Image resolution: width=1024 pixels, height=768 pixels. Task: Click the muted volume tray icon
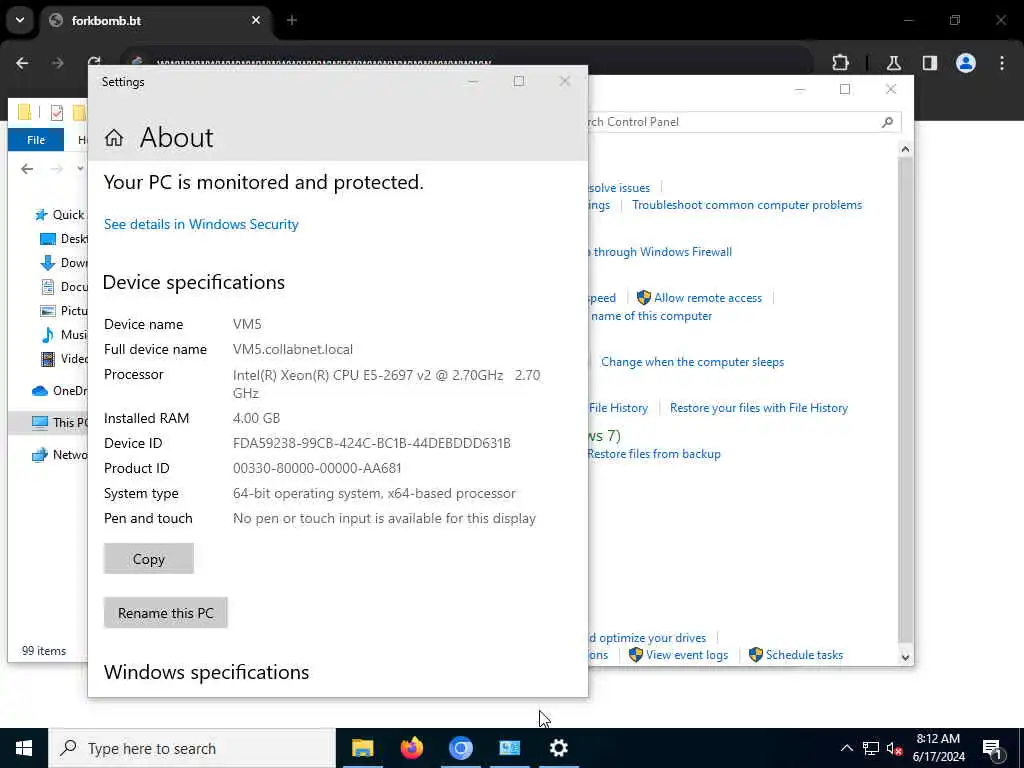(895, 748)
